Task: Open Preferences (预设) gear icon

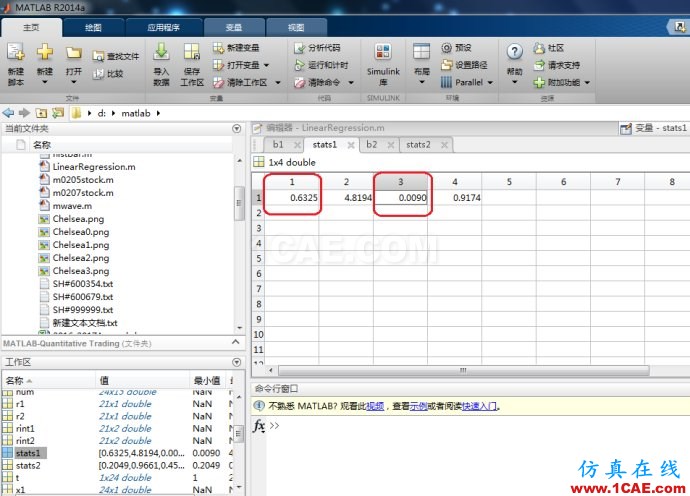Action: 446,48
